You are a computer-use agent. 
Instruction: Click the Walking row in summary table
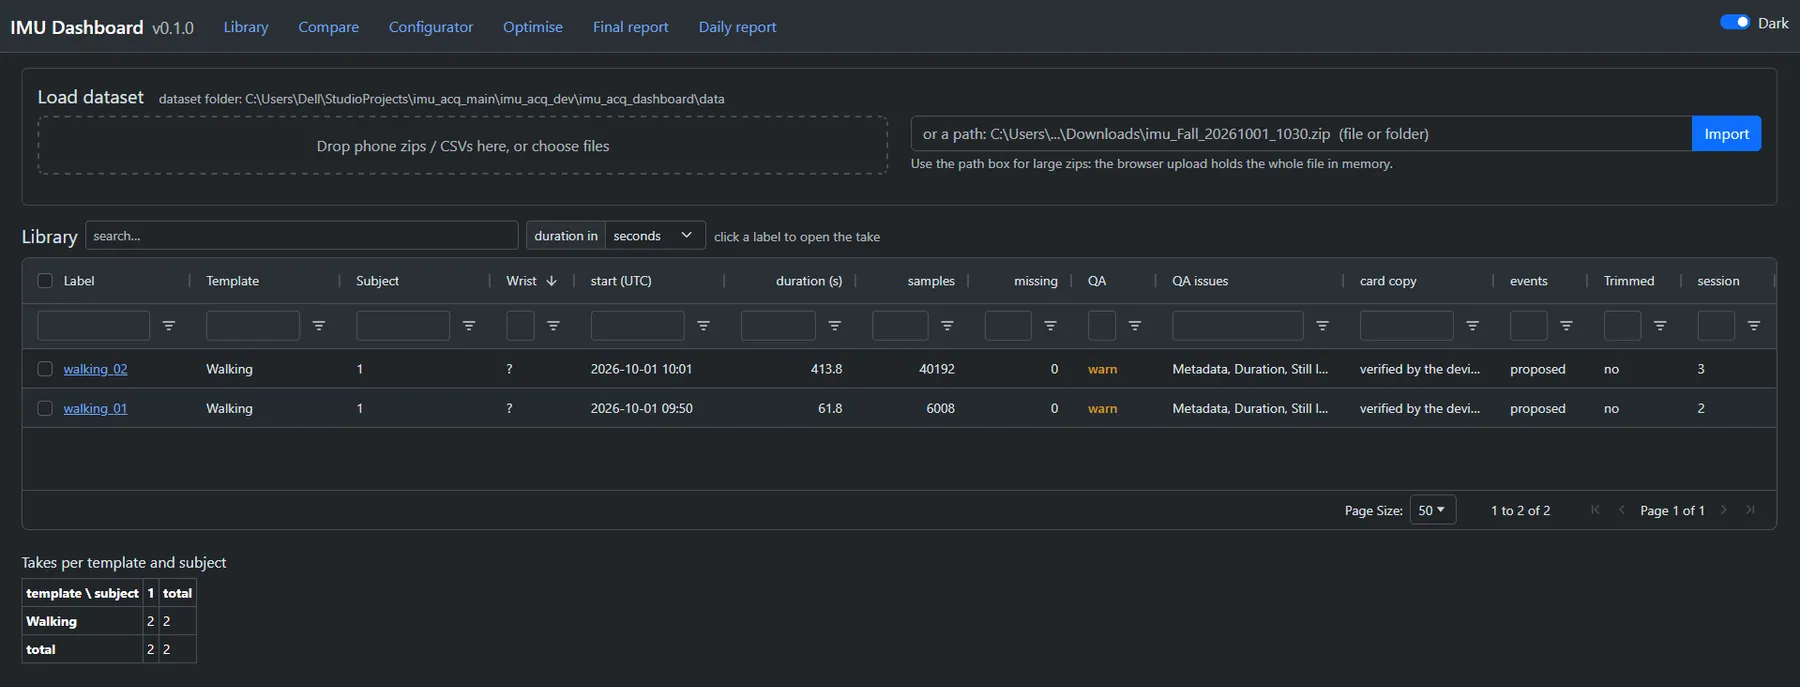(x=109, y=621)
